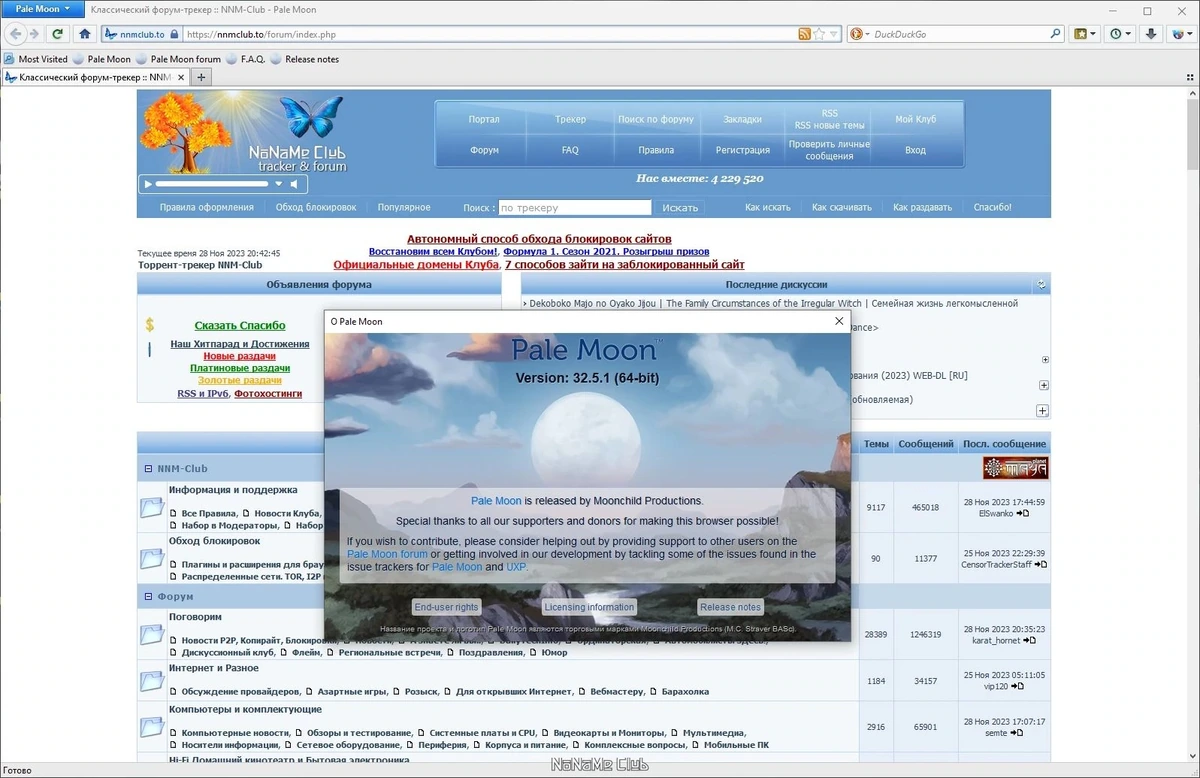Open Обход блокировок in the blue bar
Screen dimensions: 1200x778
(316, 207)
